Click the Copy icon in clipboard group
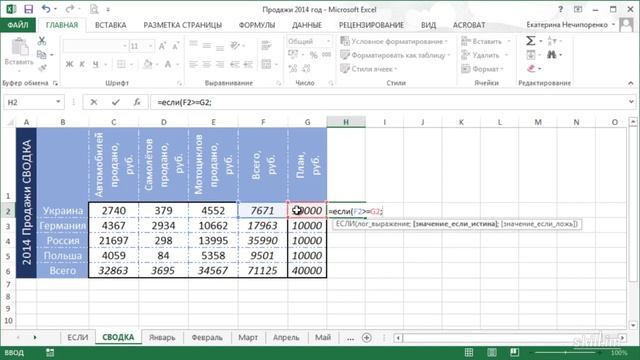Viewport: 640px width, 360px height. tap(42, 54)
